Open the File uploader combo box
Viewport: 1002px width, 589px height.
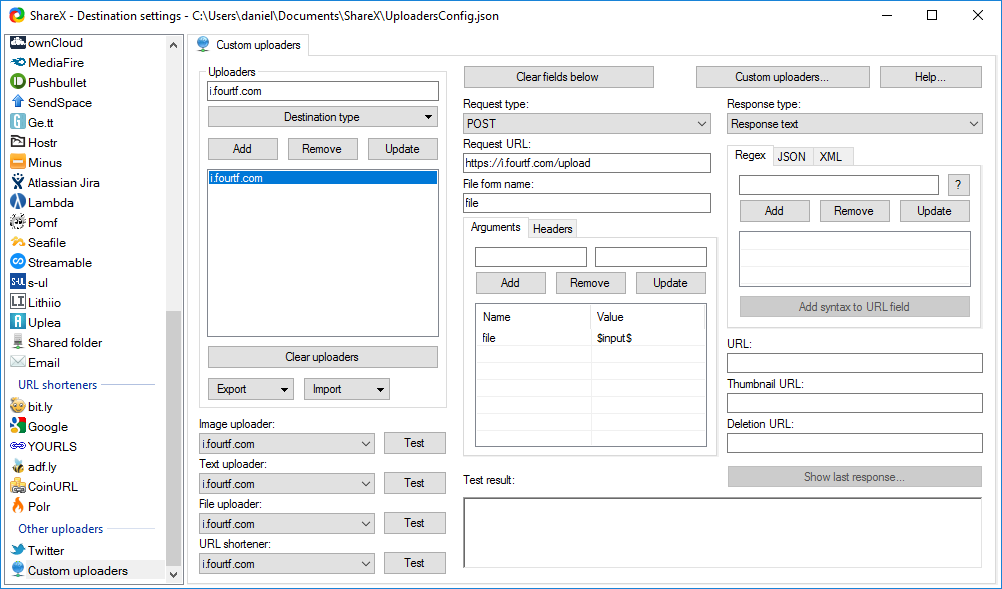[287, 524]
